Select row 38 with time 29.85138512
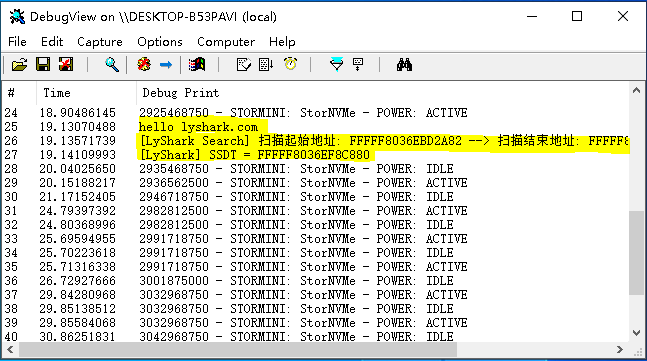 (x=316, y=309)
